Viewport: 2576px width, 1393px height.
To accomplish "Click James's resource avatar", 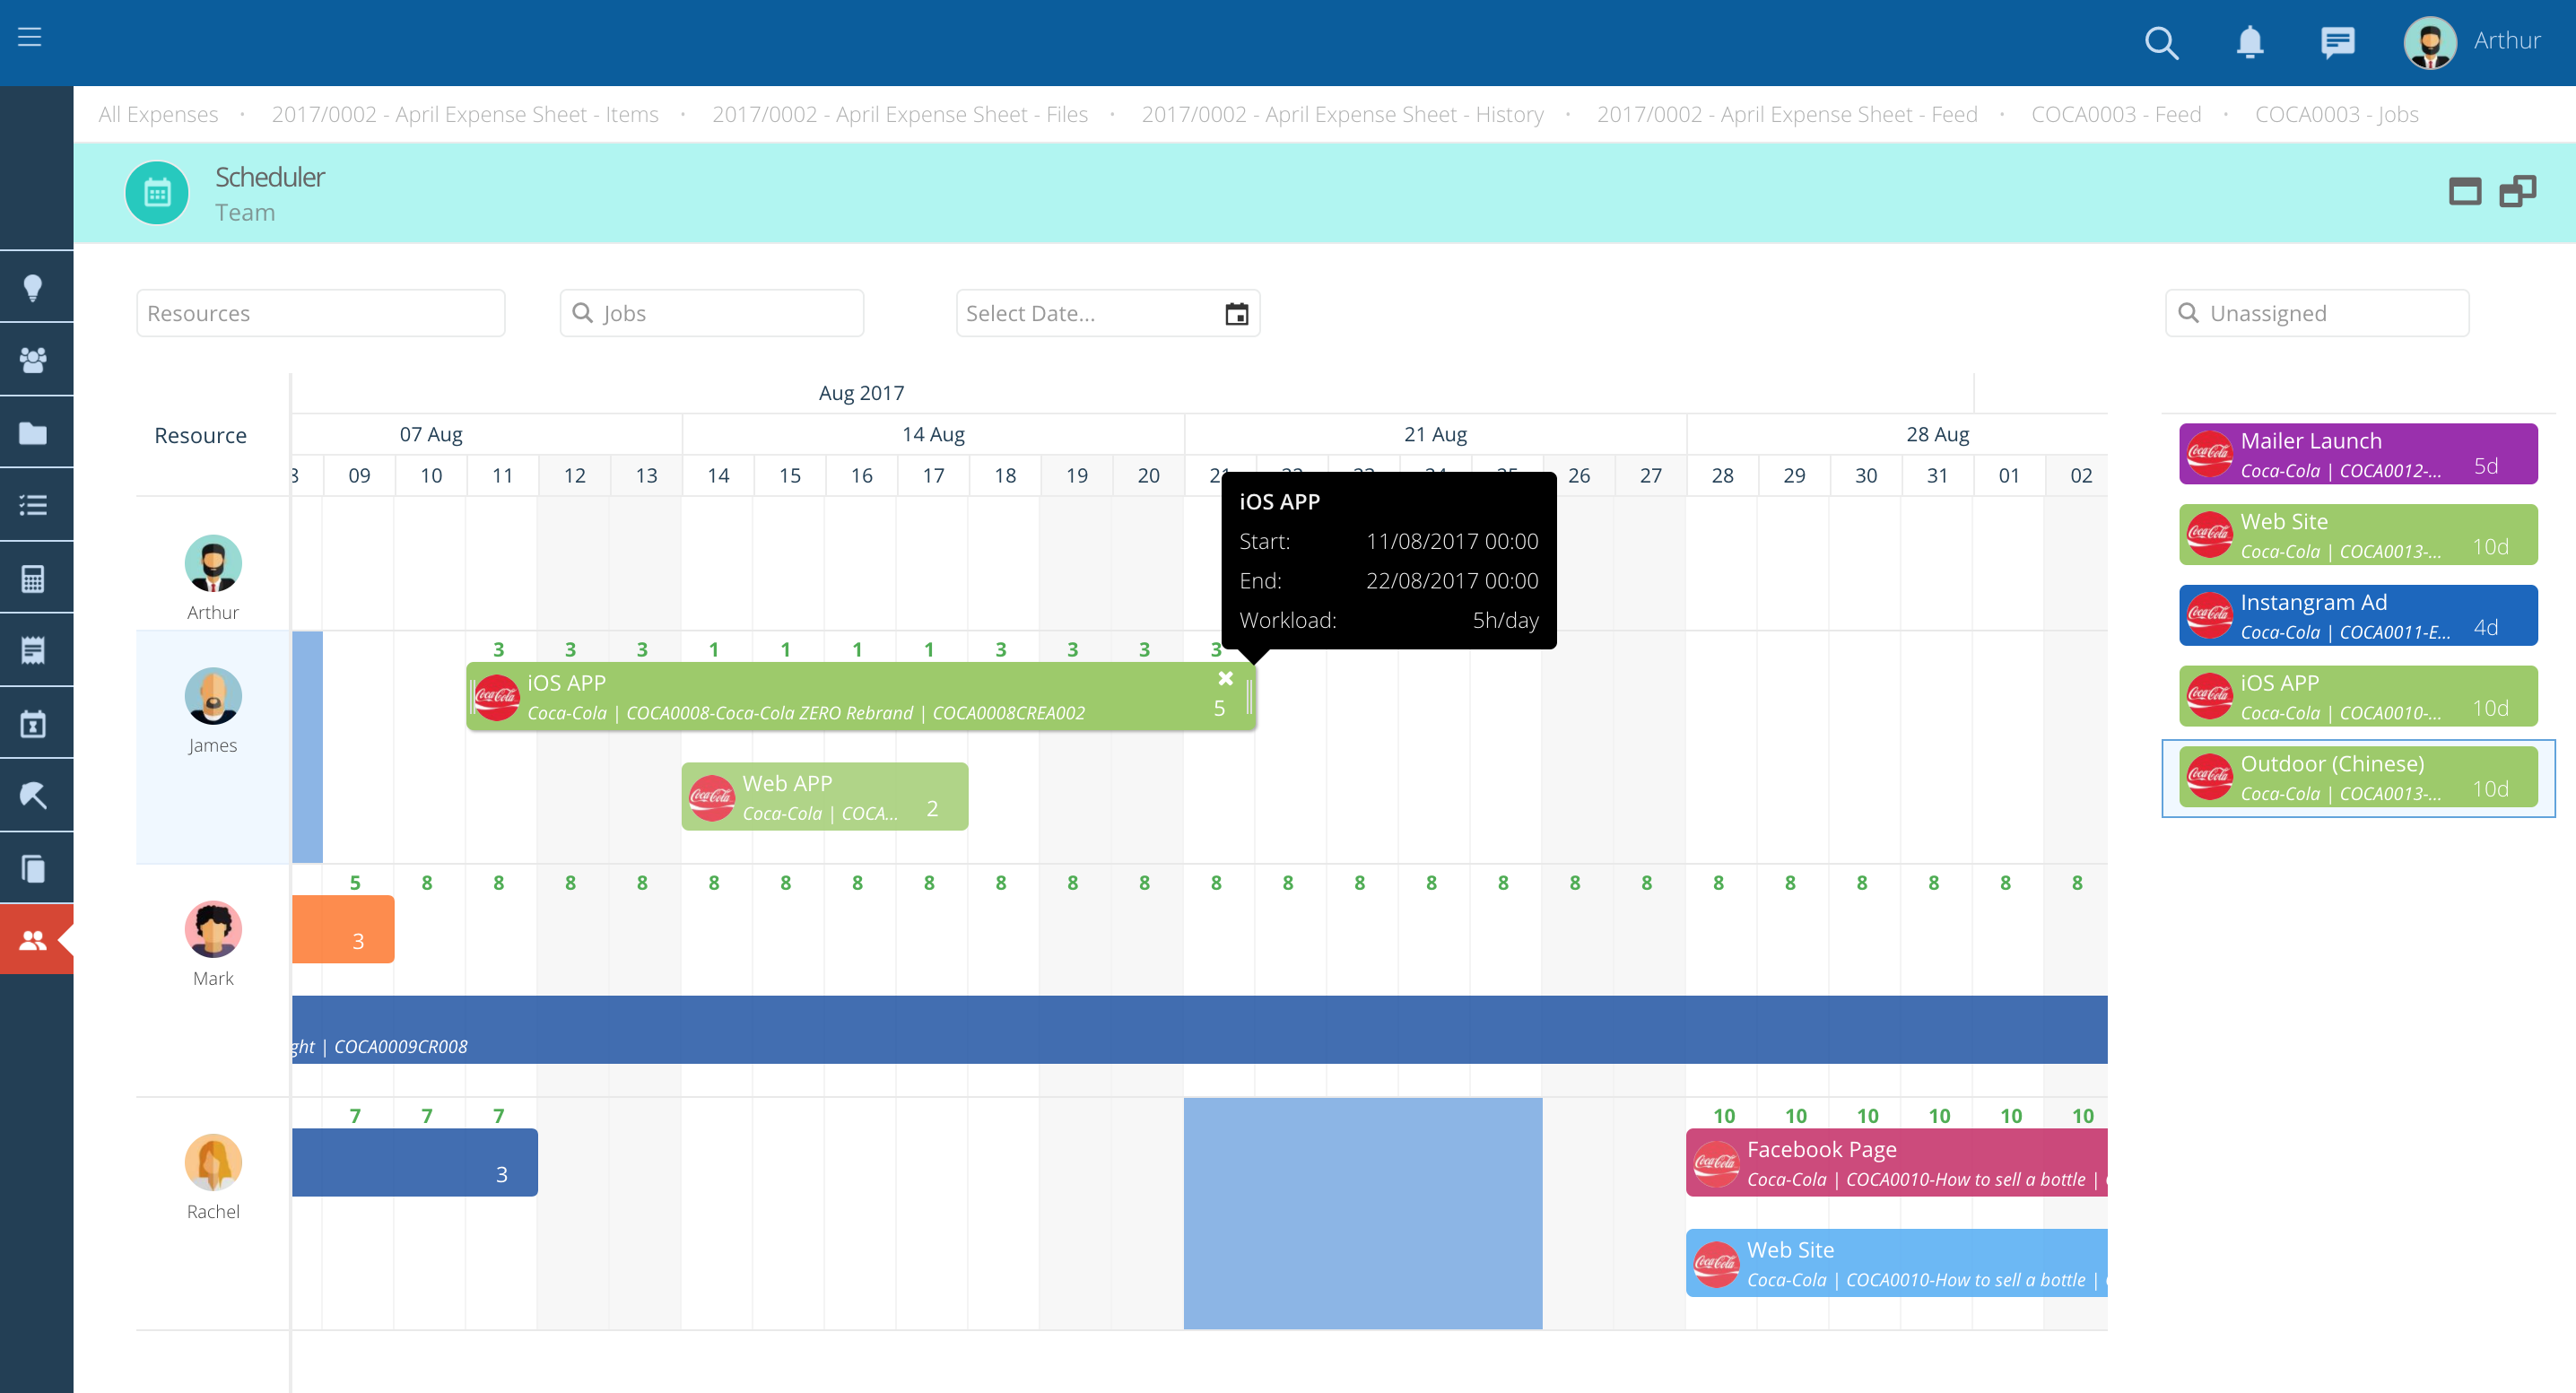I will click(x=213, y=696).
